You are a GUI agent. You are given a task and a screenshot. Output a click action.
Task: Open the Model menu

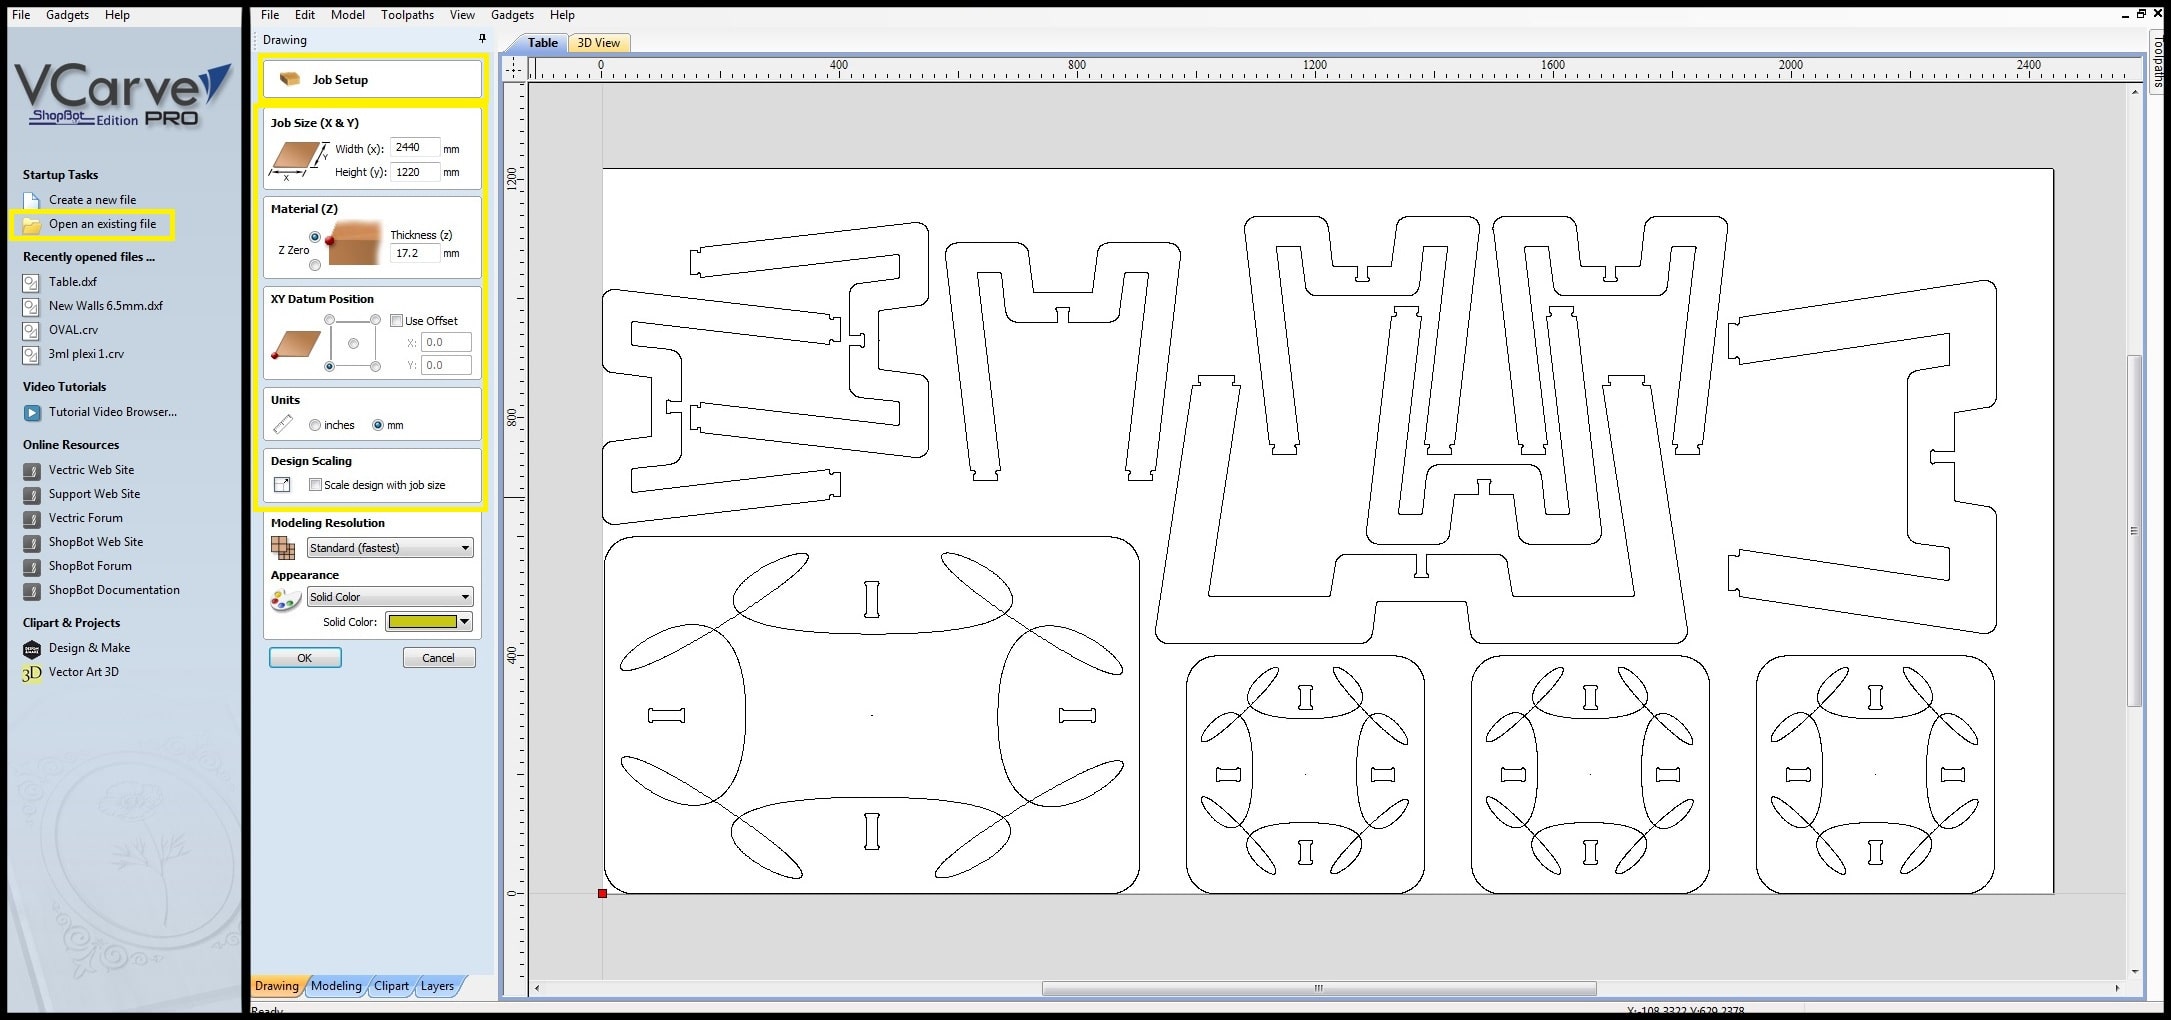(x=348, y=15)
